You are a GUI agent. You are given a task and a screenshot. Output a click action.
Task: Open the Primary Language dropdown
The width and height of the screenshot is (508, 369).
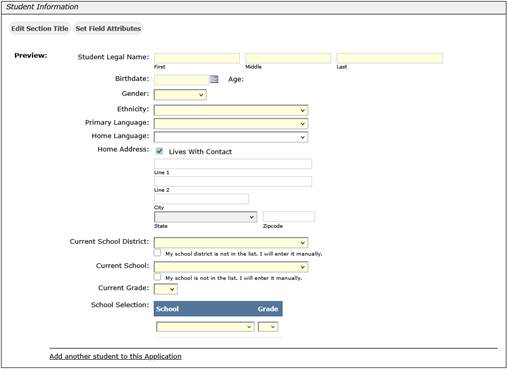point(231,124)
